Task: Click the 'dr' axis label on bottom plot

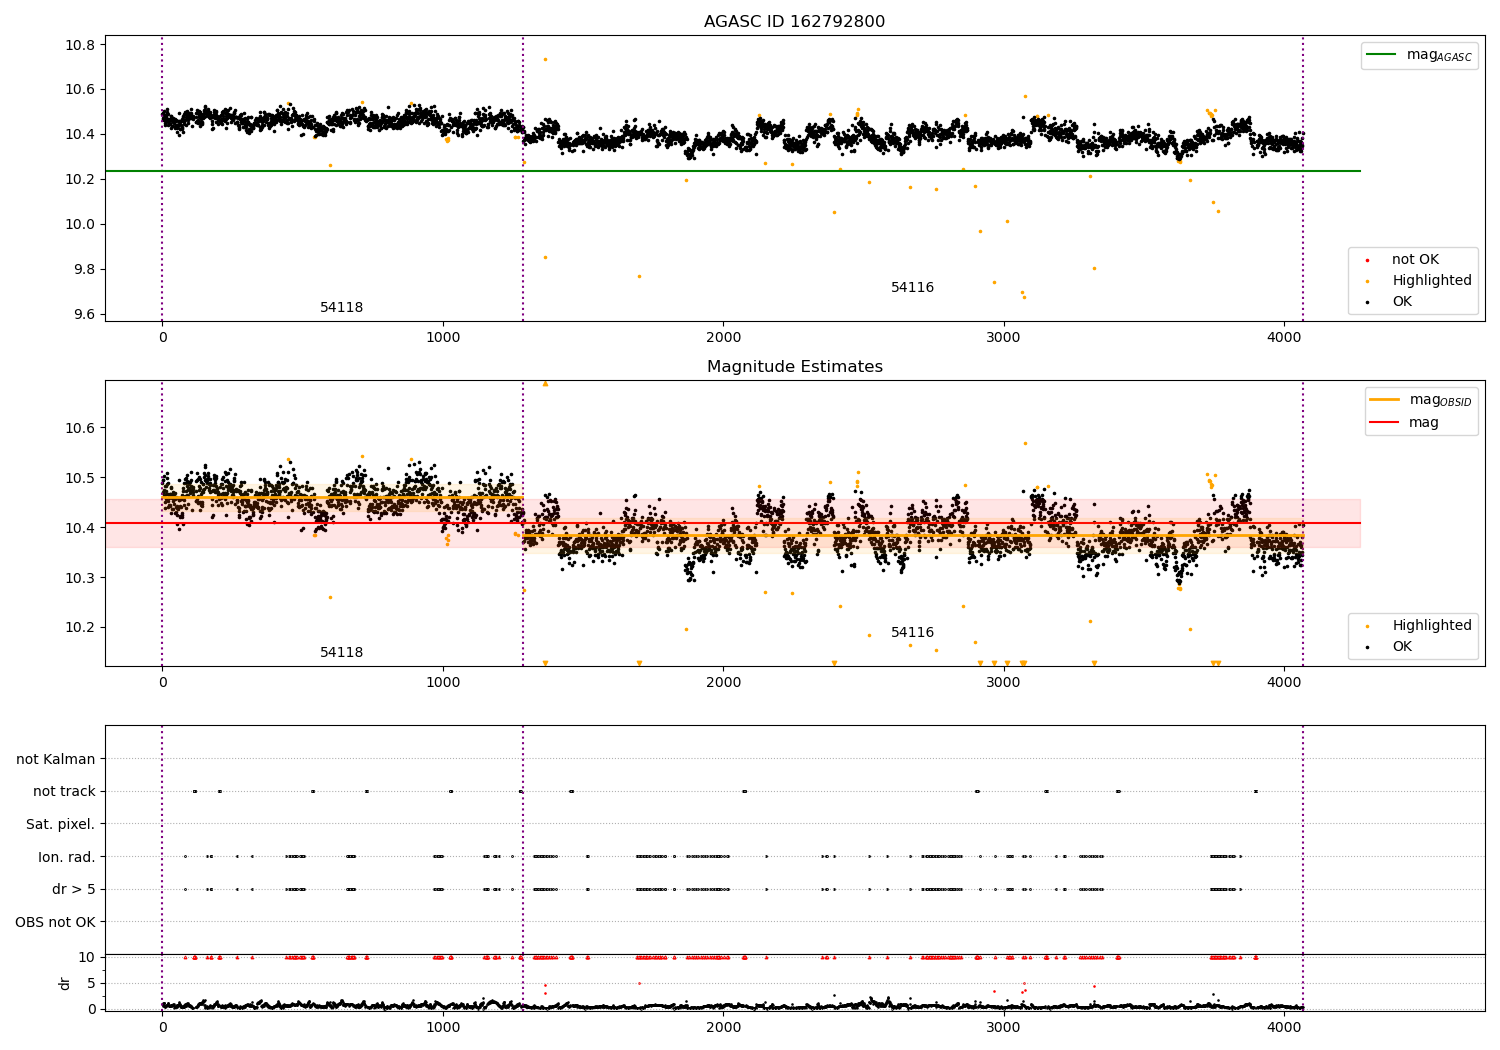Action: point(65,983)
